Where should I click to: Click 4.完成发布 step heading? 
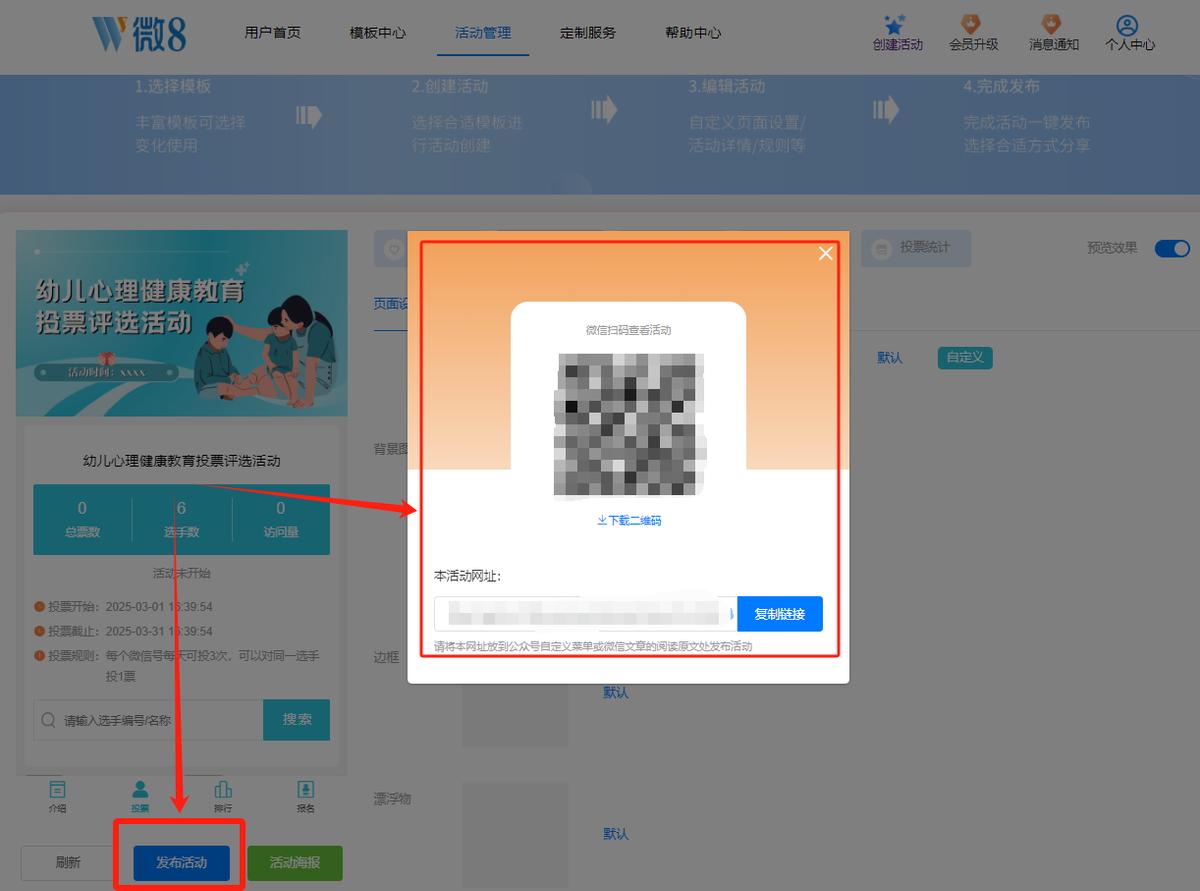(1001, 86)
